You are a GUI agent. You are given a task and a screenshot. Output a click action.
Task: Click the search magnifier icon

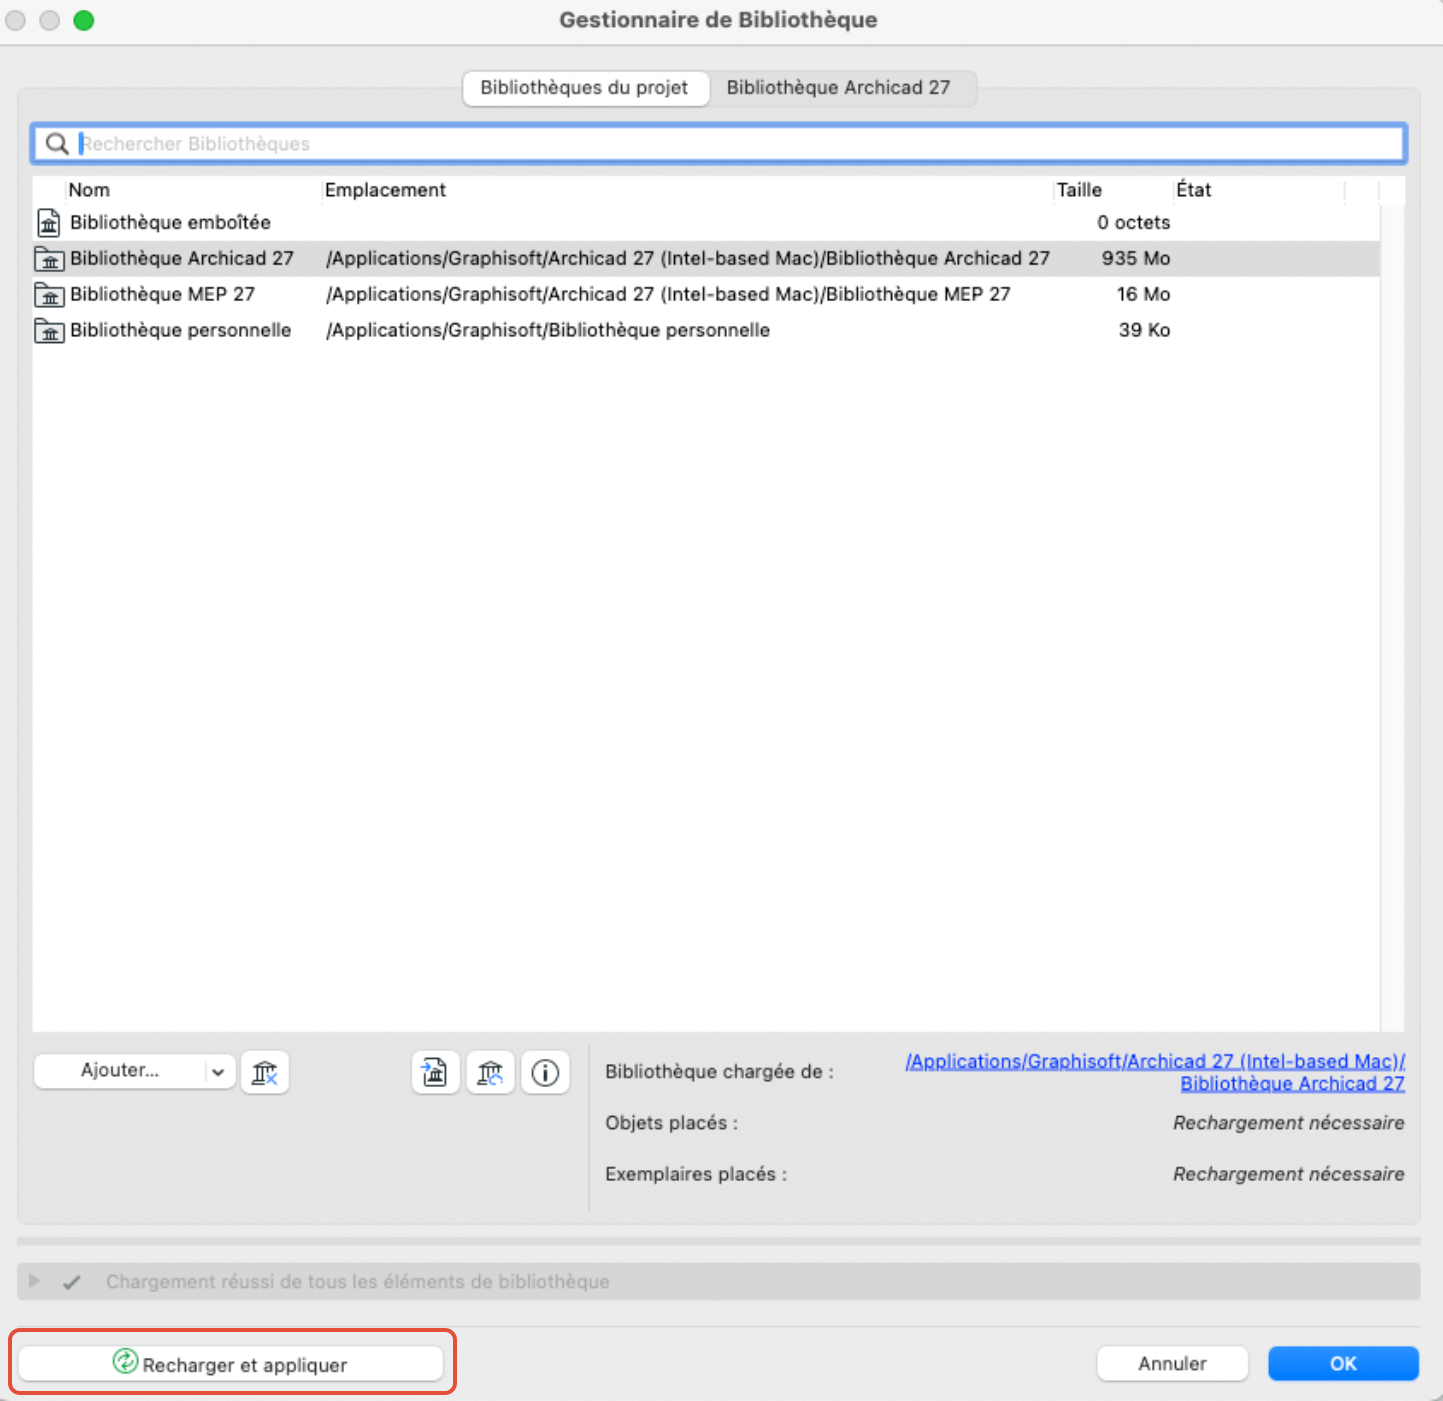pyautogui.click(x=57, y=144)
